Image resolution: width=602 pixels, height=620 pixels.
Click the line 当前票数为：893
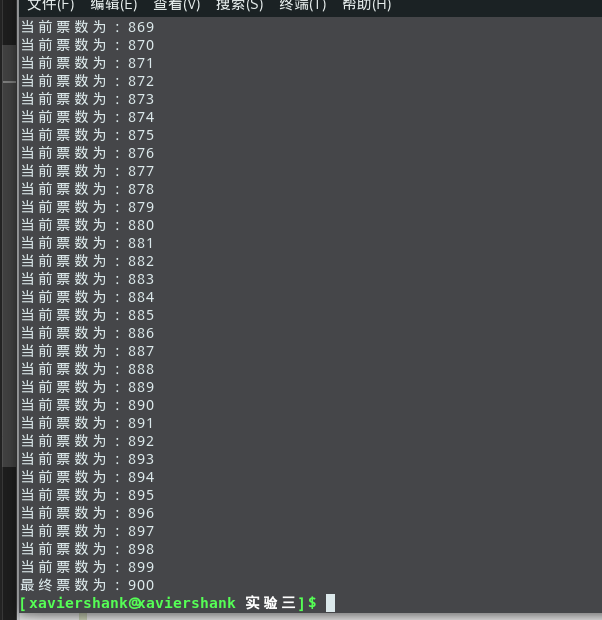point(87,459)
